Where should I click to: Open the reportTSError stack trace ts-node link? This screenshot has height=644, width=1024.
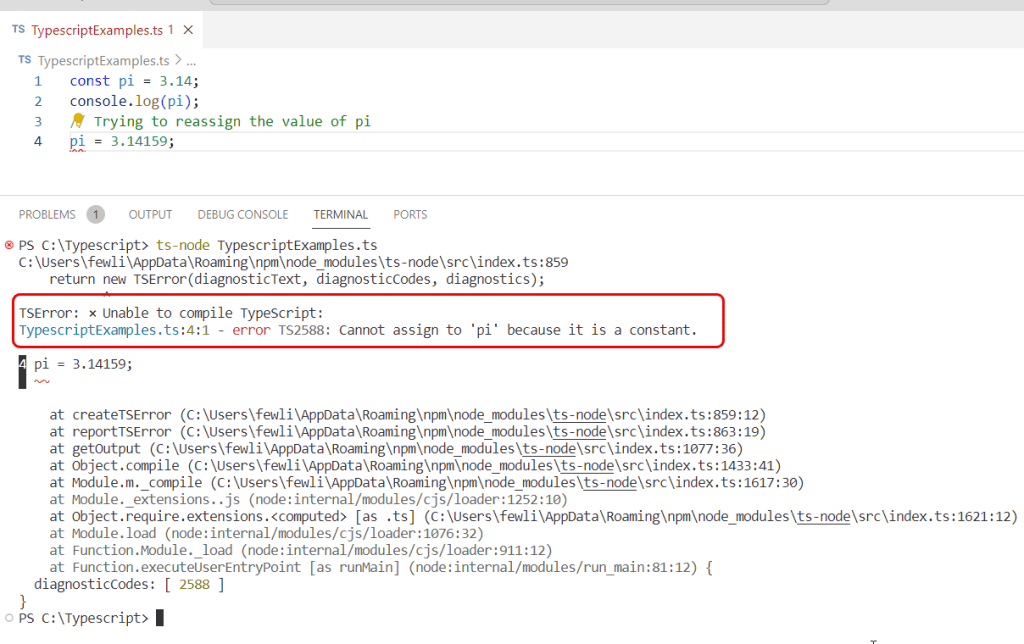point(579,432)
